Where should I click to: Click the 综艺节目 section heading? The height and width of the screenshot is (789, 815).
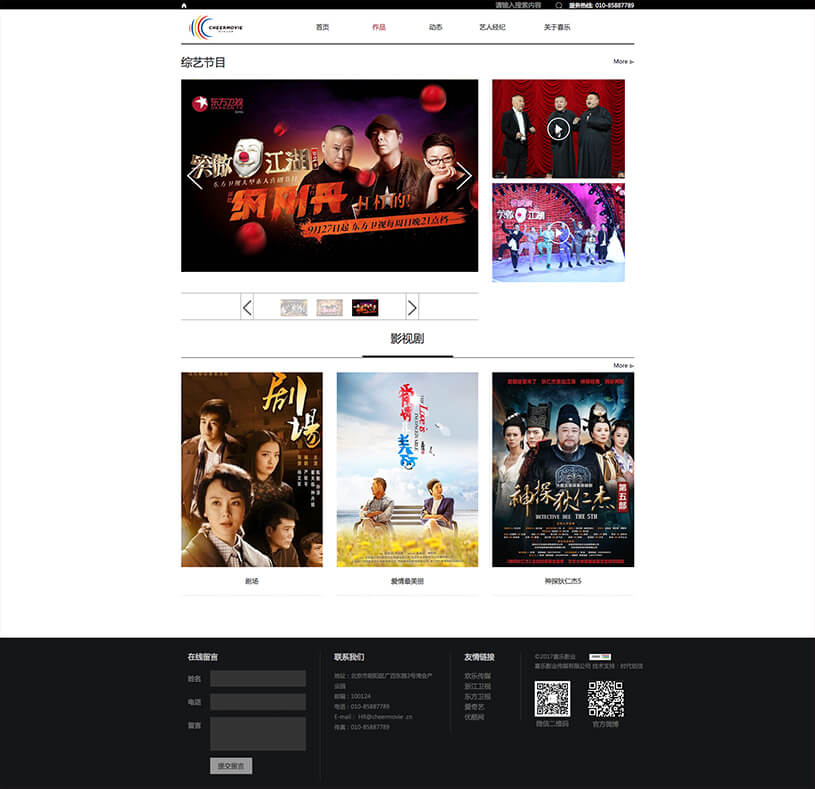pyautogui.click(x=203, y=62)
